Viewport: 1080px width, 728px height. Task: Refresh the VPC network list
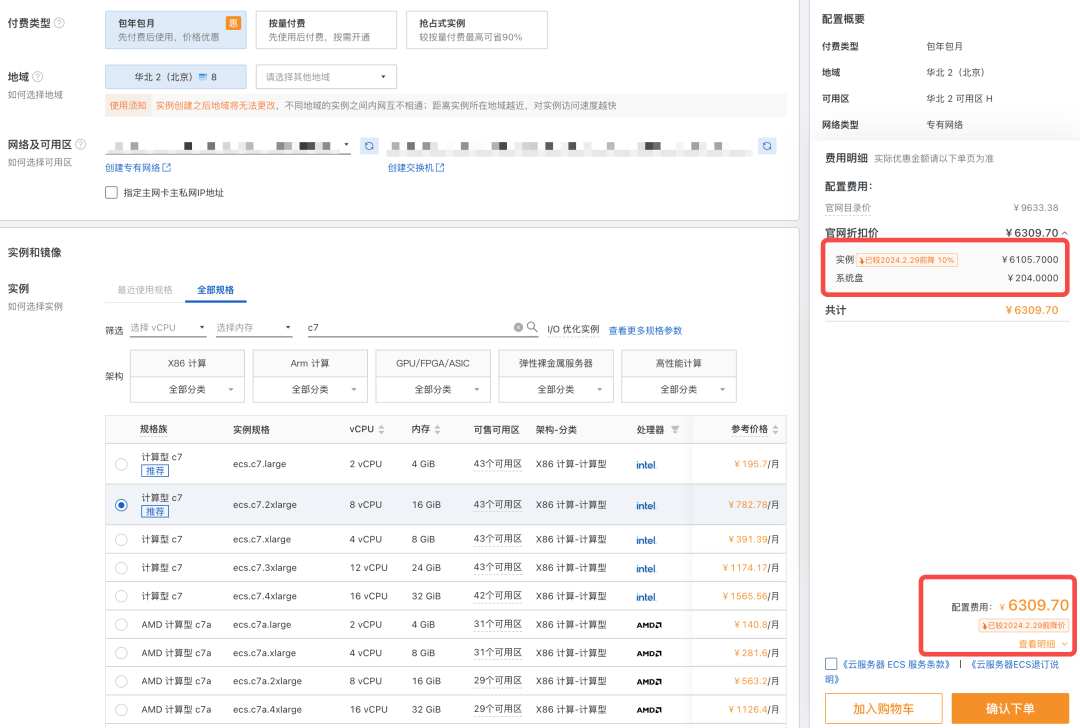click(x=369, y=146)
